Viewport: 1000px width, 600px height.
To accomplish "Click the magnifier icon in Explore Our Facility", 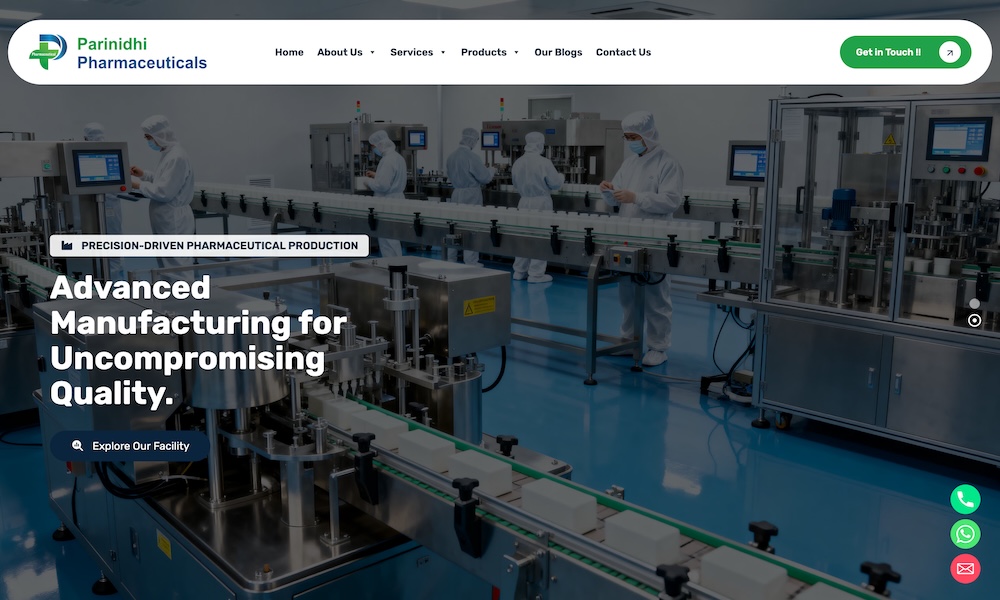I will coord(78,446).
